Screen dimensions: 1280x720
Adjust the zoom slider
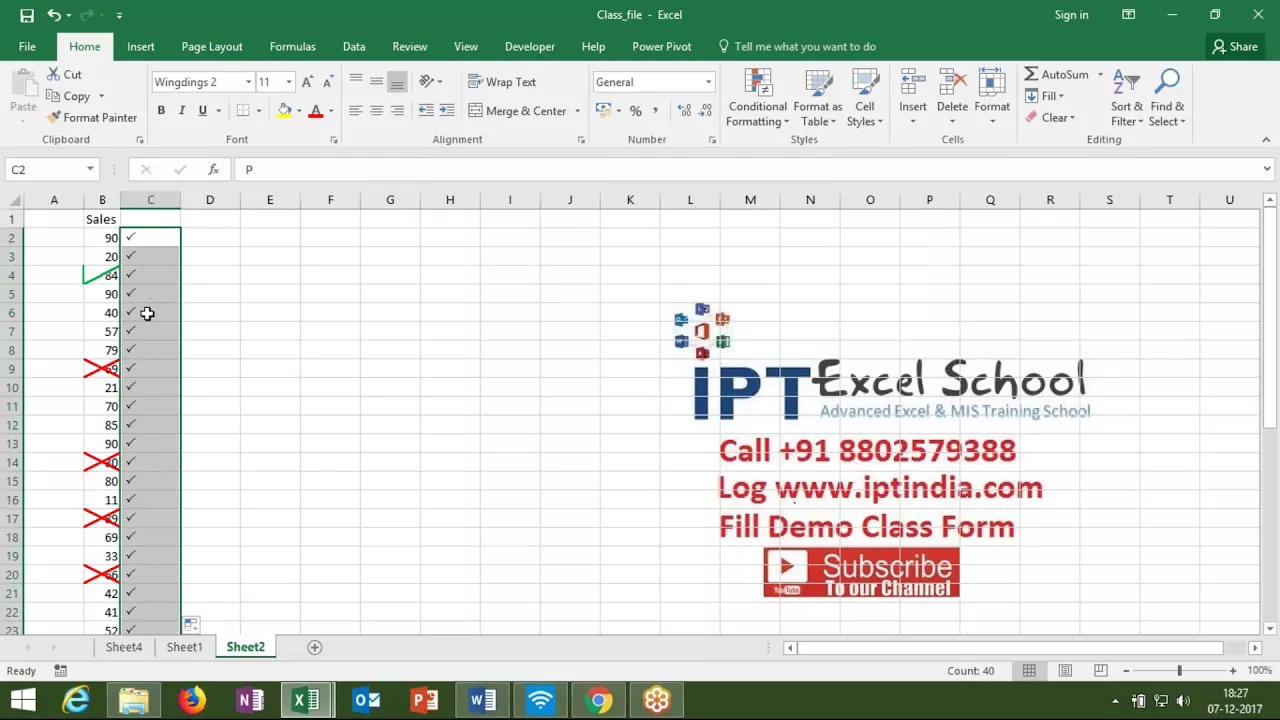click(x=1179, y=671)
